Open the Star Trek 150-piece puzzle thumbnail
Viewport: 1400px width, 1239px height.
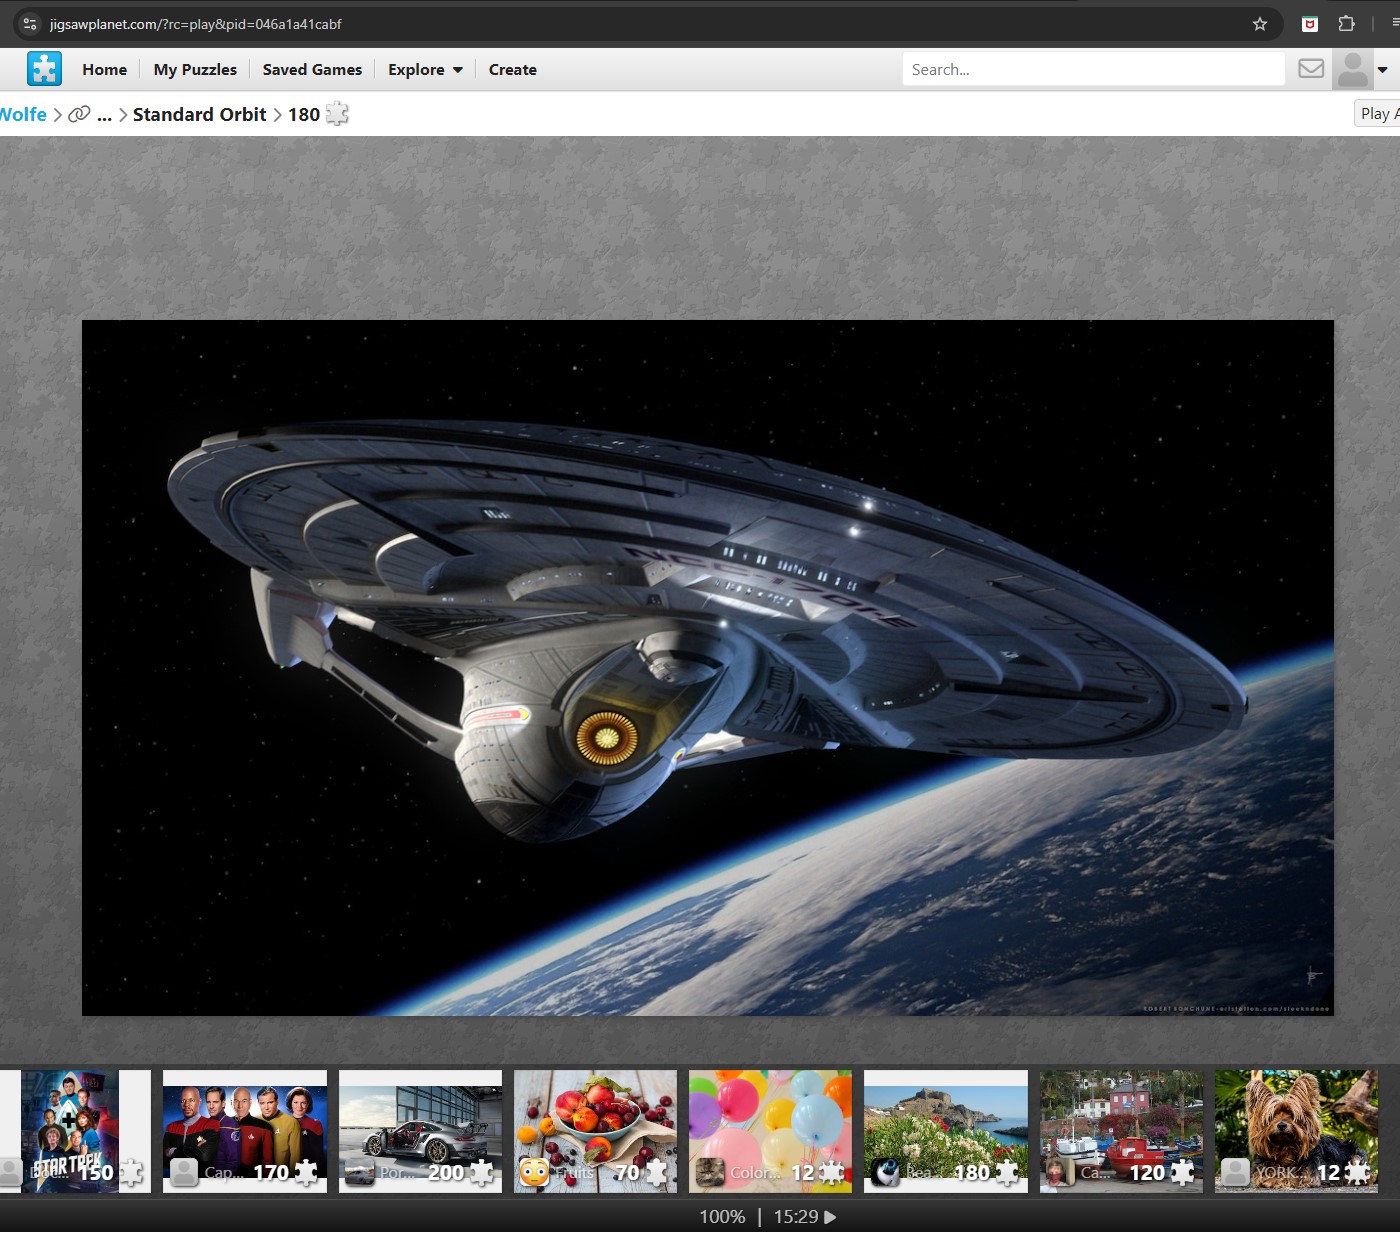pyautogui.click(x=75, y=1131)
